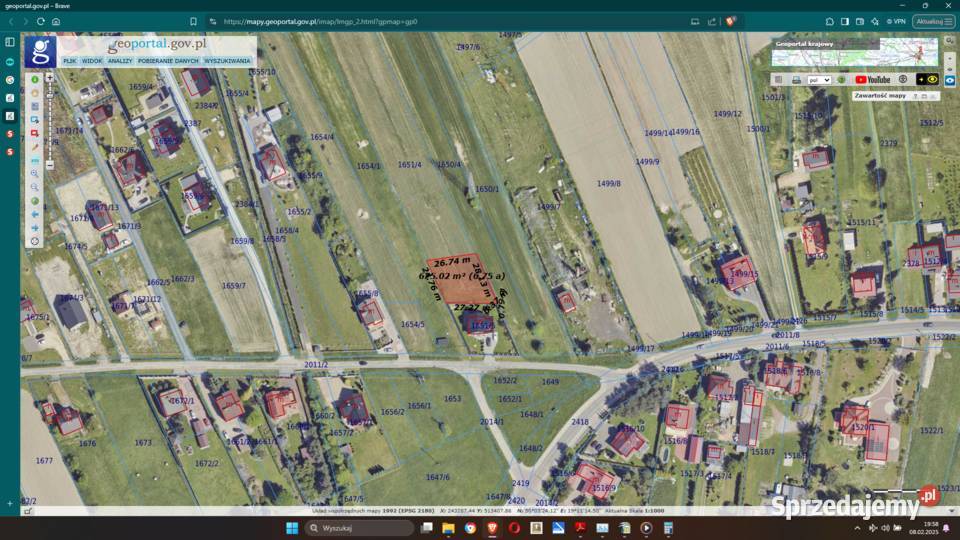Click the VPN button

896,21
